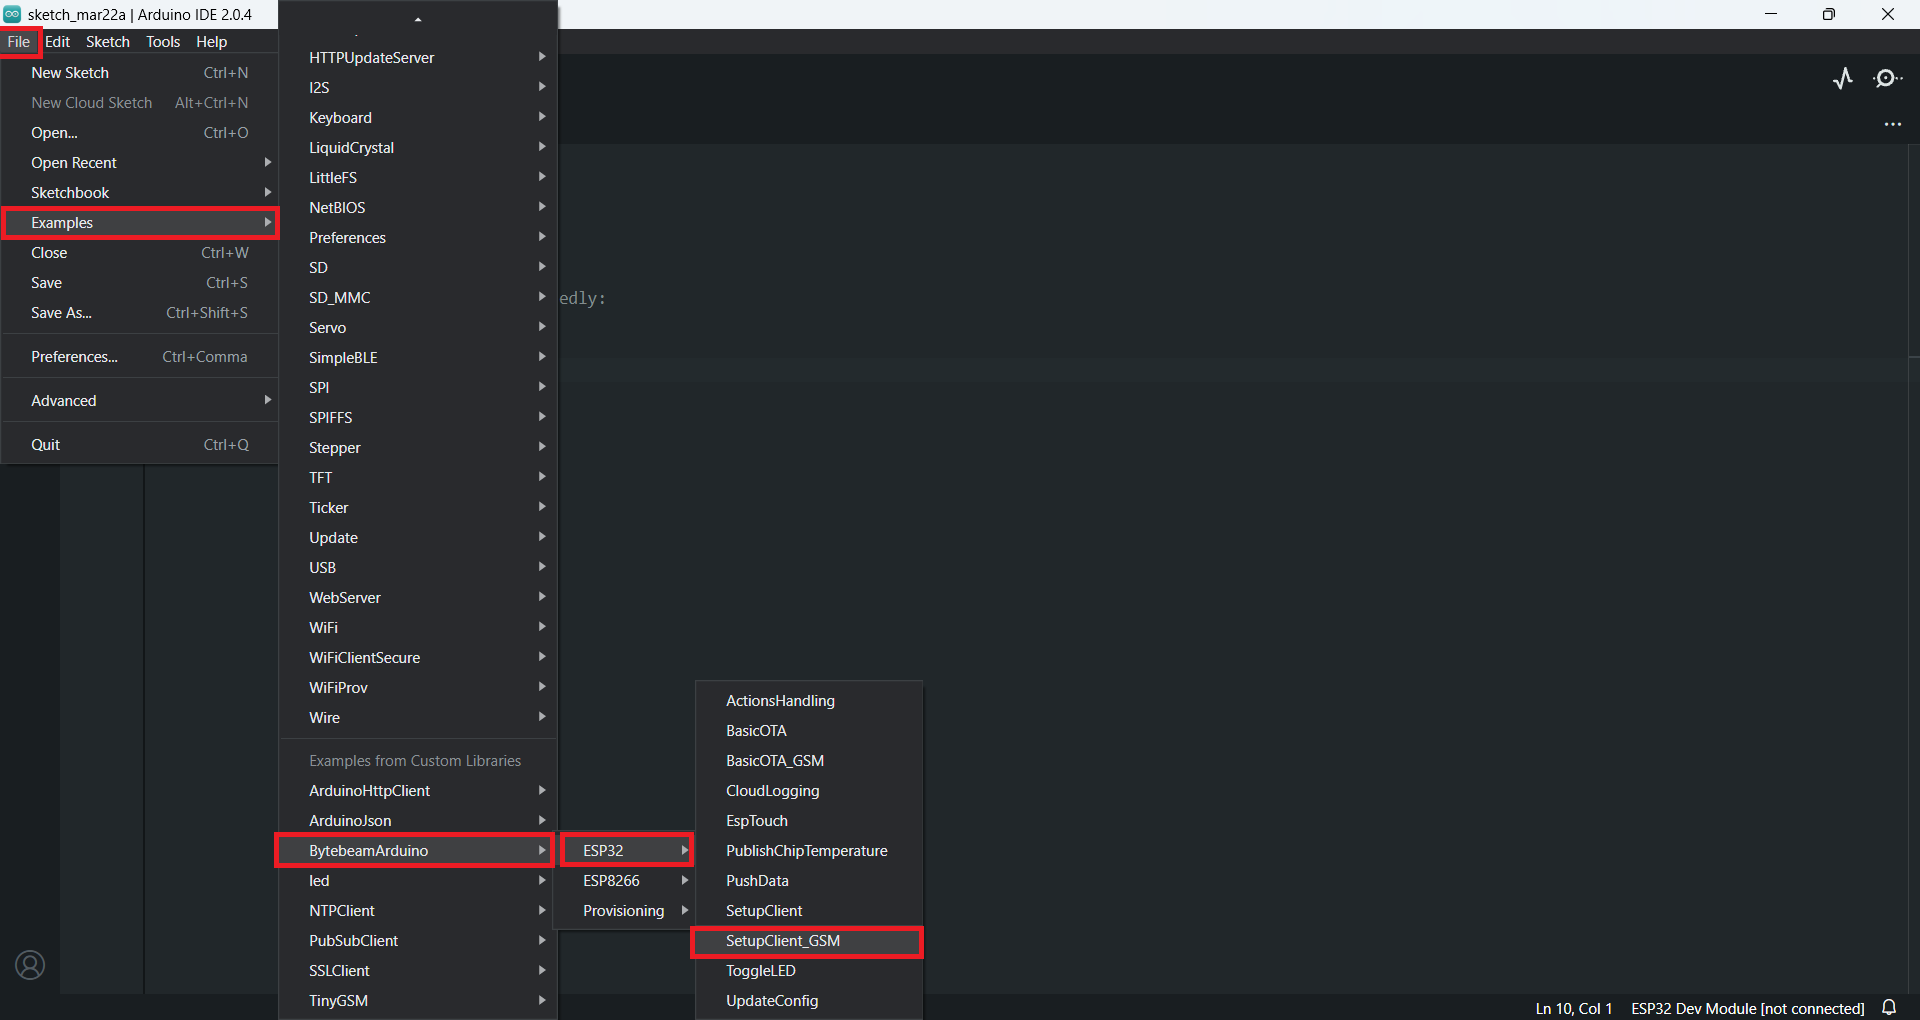Viewport: 1920px width, 1020px height.
Task: Open the Edit menu
Action: (x=57, y=42)
